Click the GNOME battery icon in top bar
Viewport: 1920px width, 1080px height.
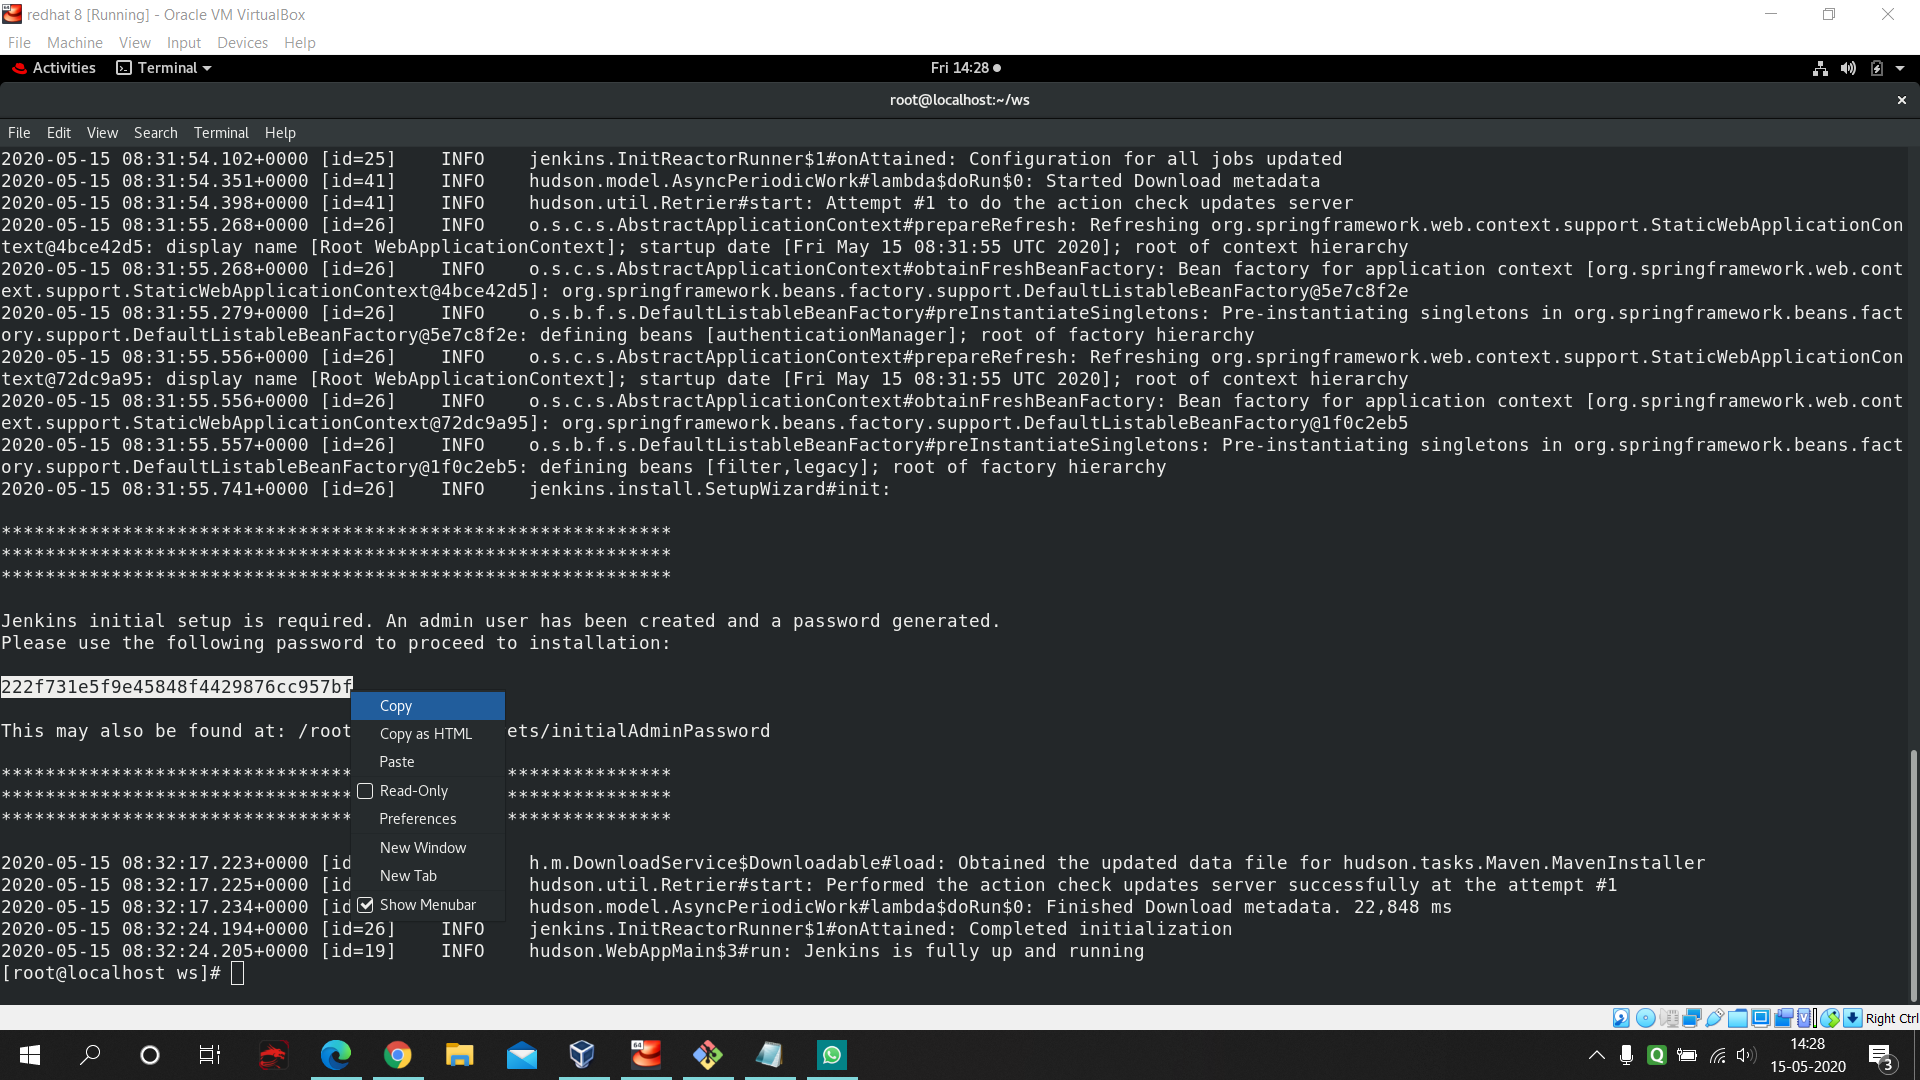pyautogui.click(x=1876, y=68)
